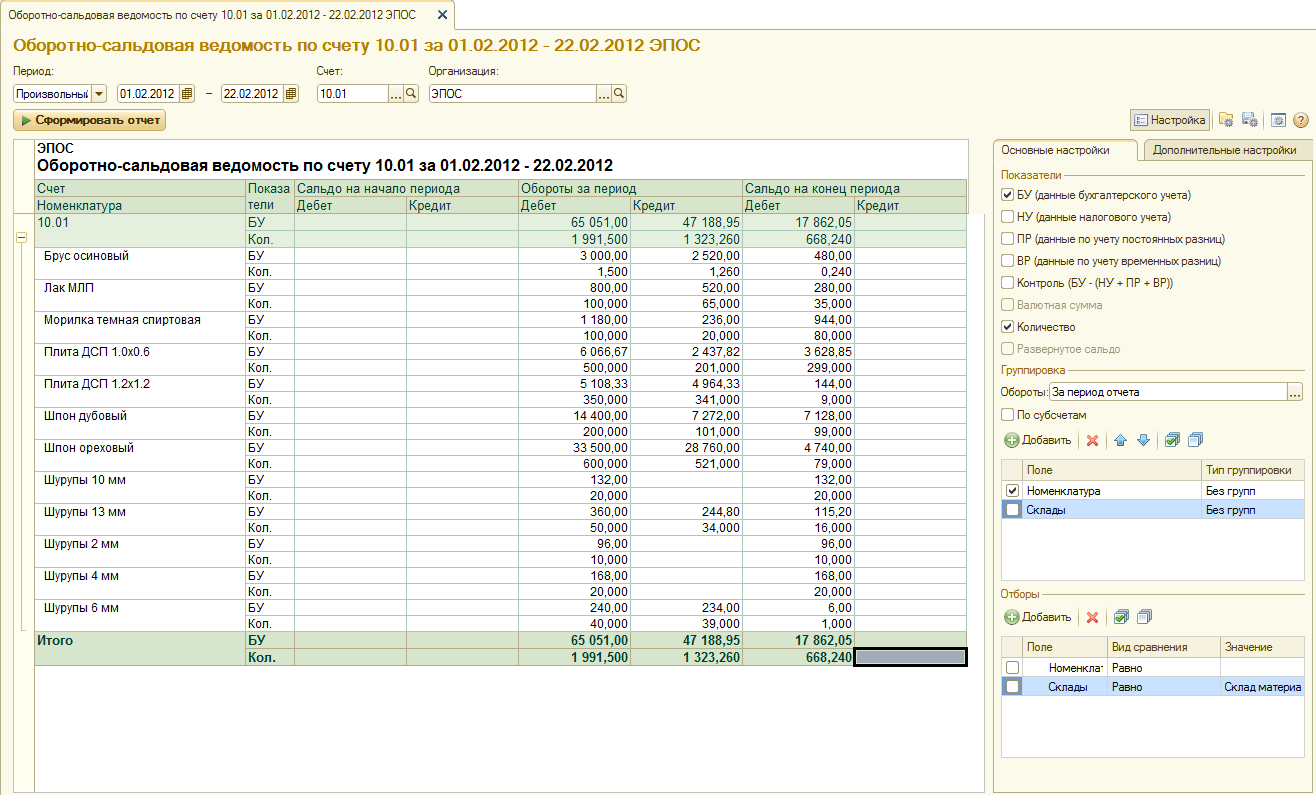Screen dimensions: 1316x795
Task: Switch to Дополнительные настройки tab
Action: (x=1223, y=150)
